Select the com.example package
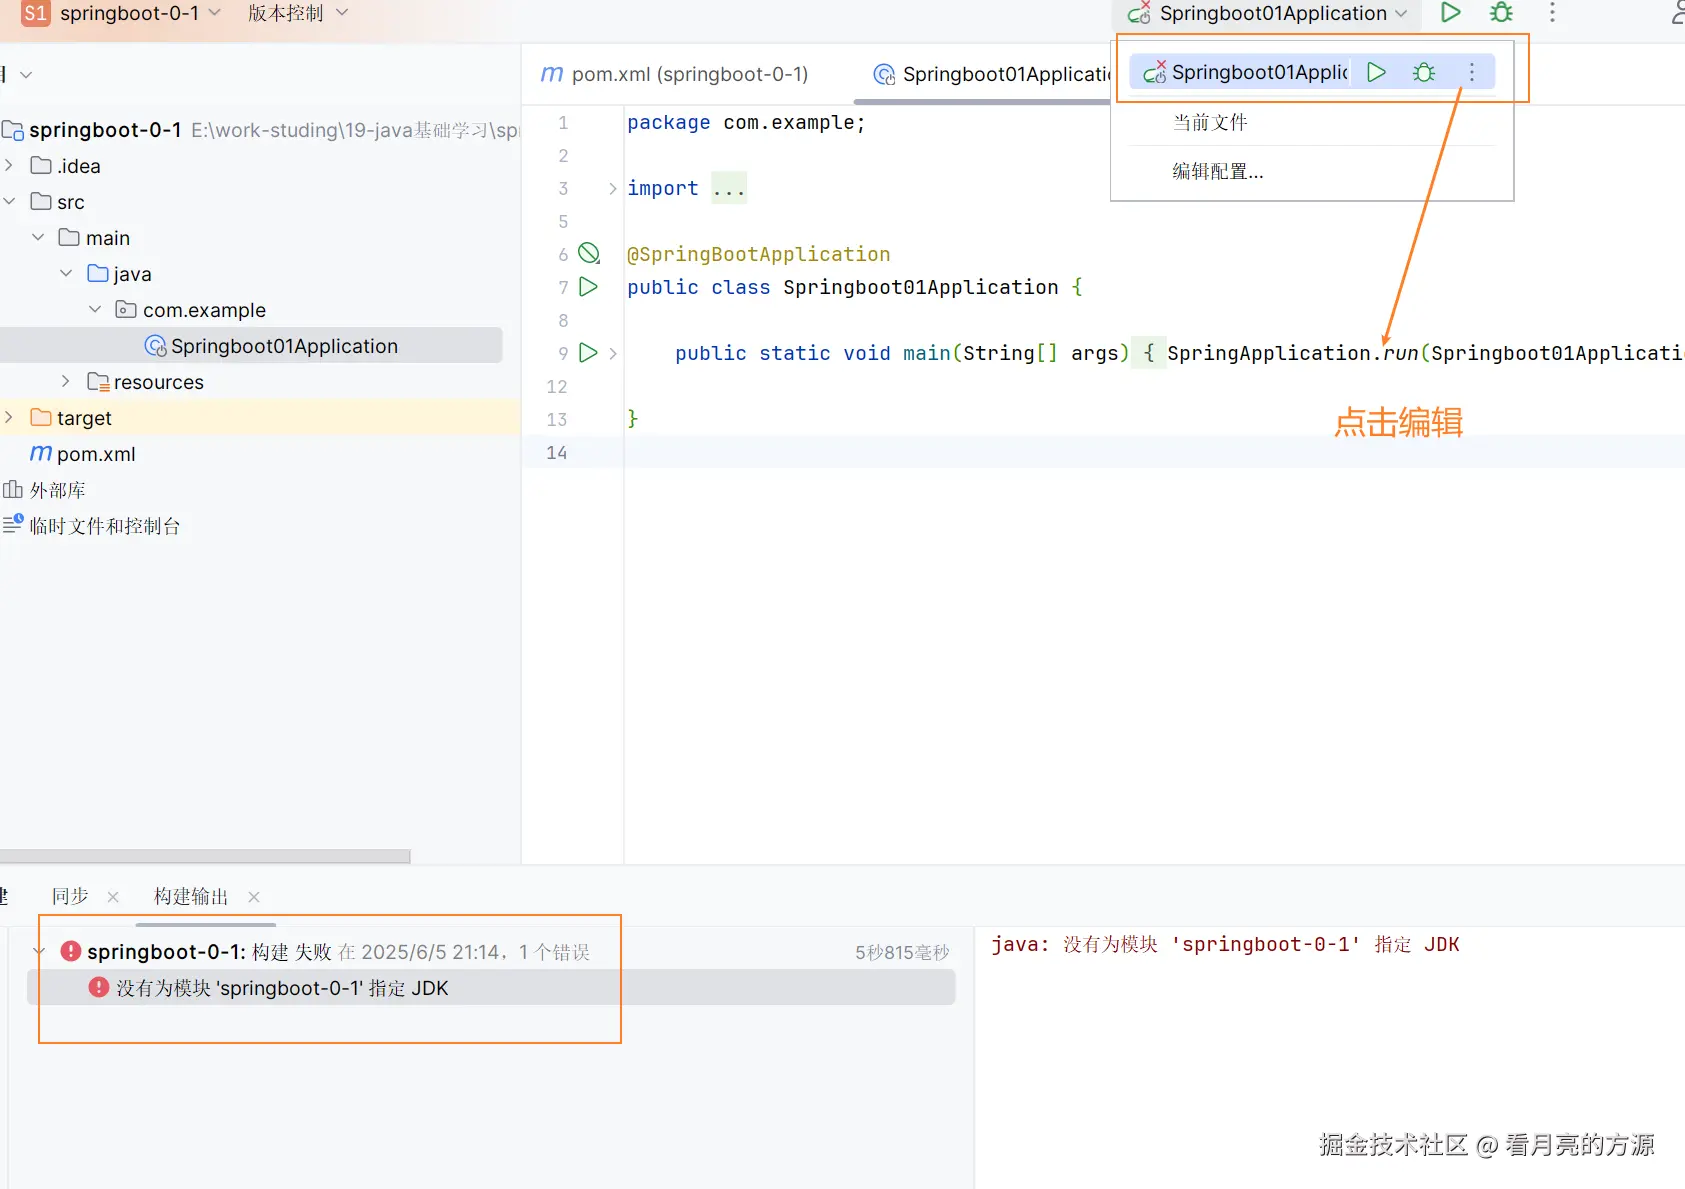 [204, 310]
